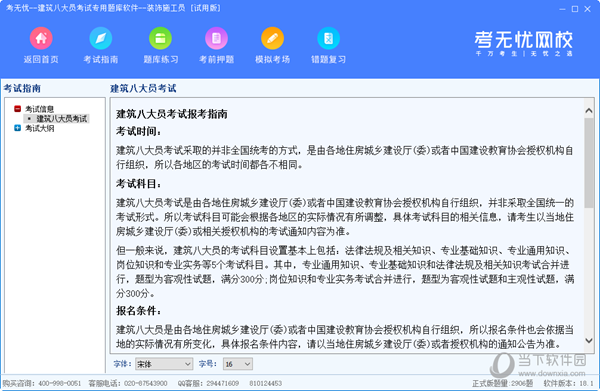The image size is (600, 391).
Task: Open the 错题复习 wrong-answer review icon
Action: click(328, 38)
